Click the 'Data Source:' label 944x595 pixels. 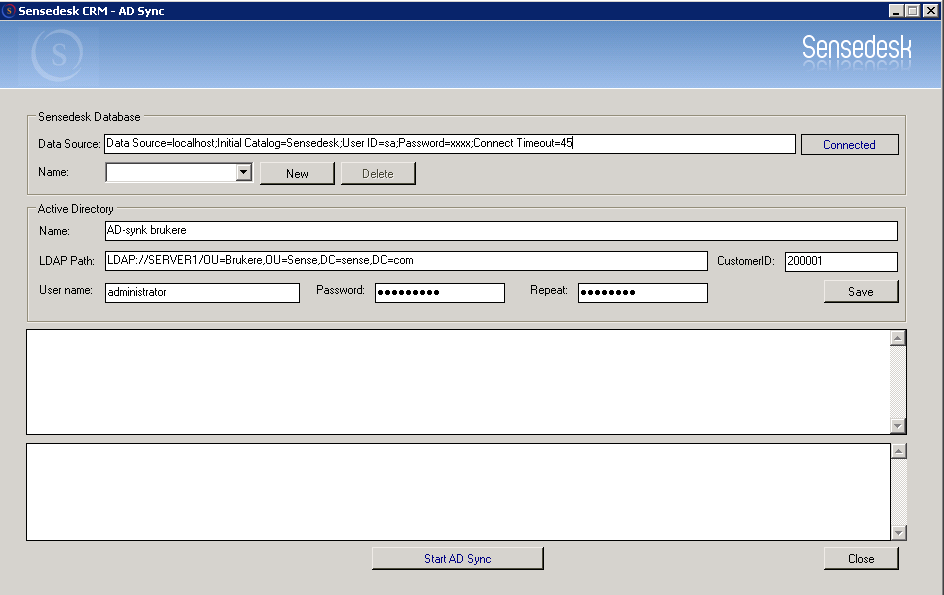pyautogui.click(x=69, y=144)
